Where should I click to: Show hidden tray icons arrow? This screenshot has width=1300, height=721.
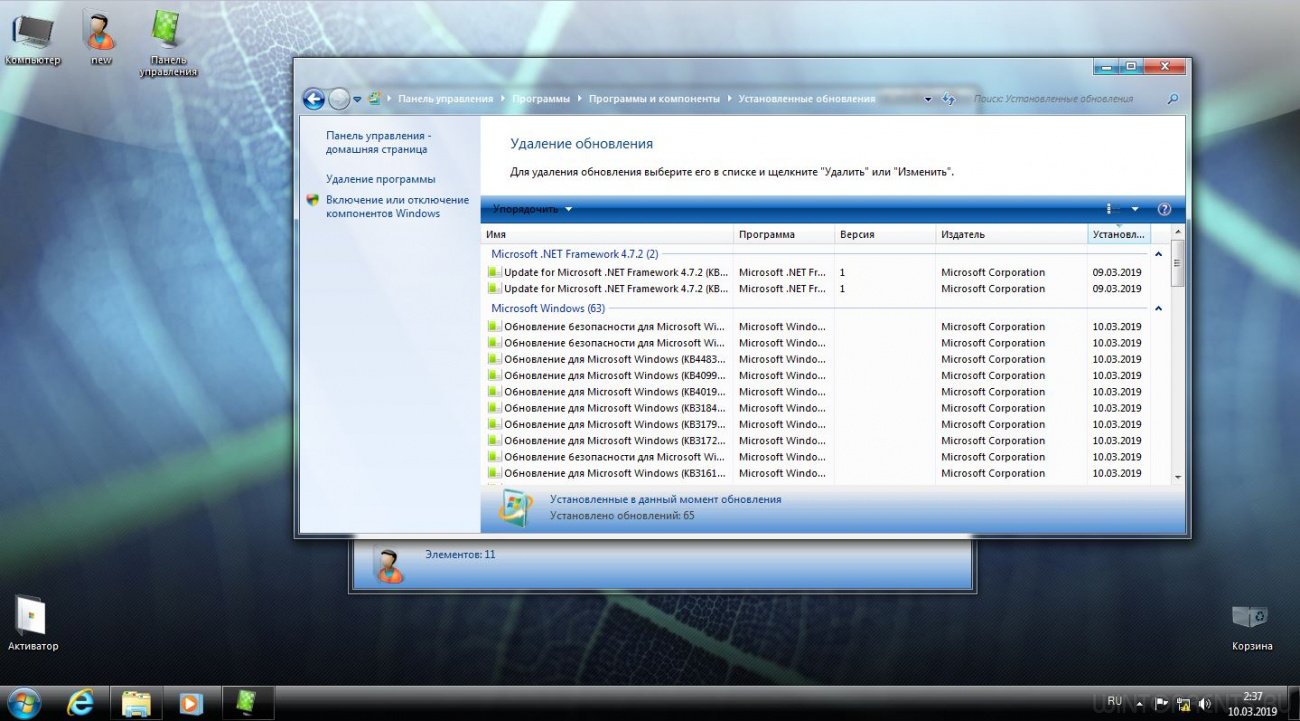[x=1141, y=703]
